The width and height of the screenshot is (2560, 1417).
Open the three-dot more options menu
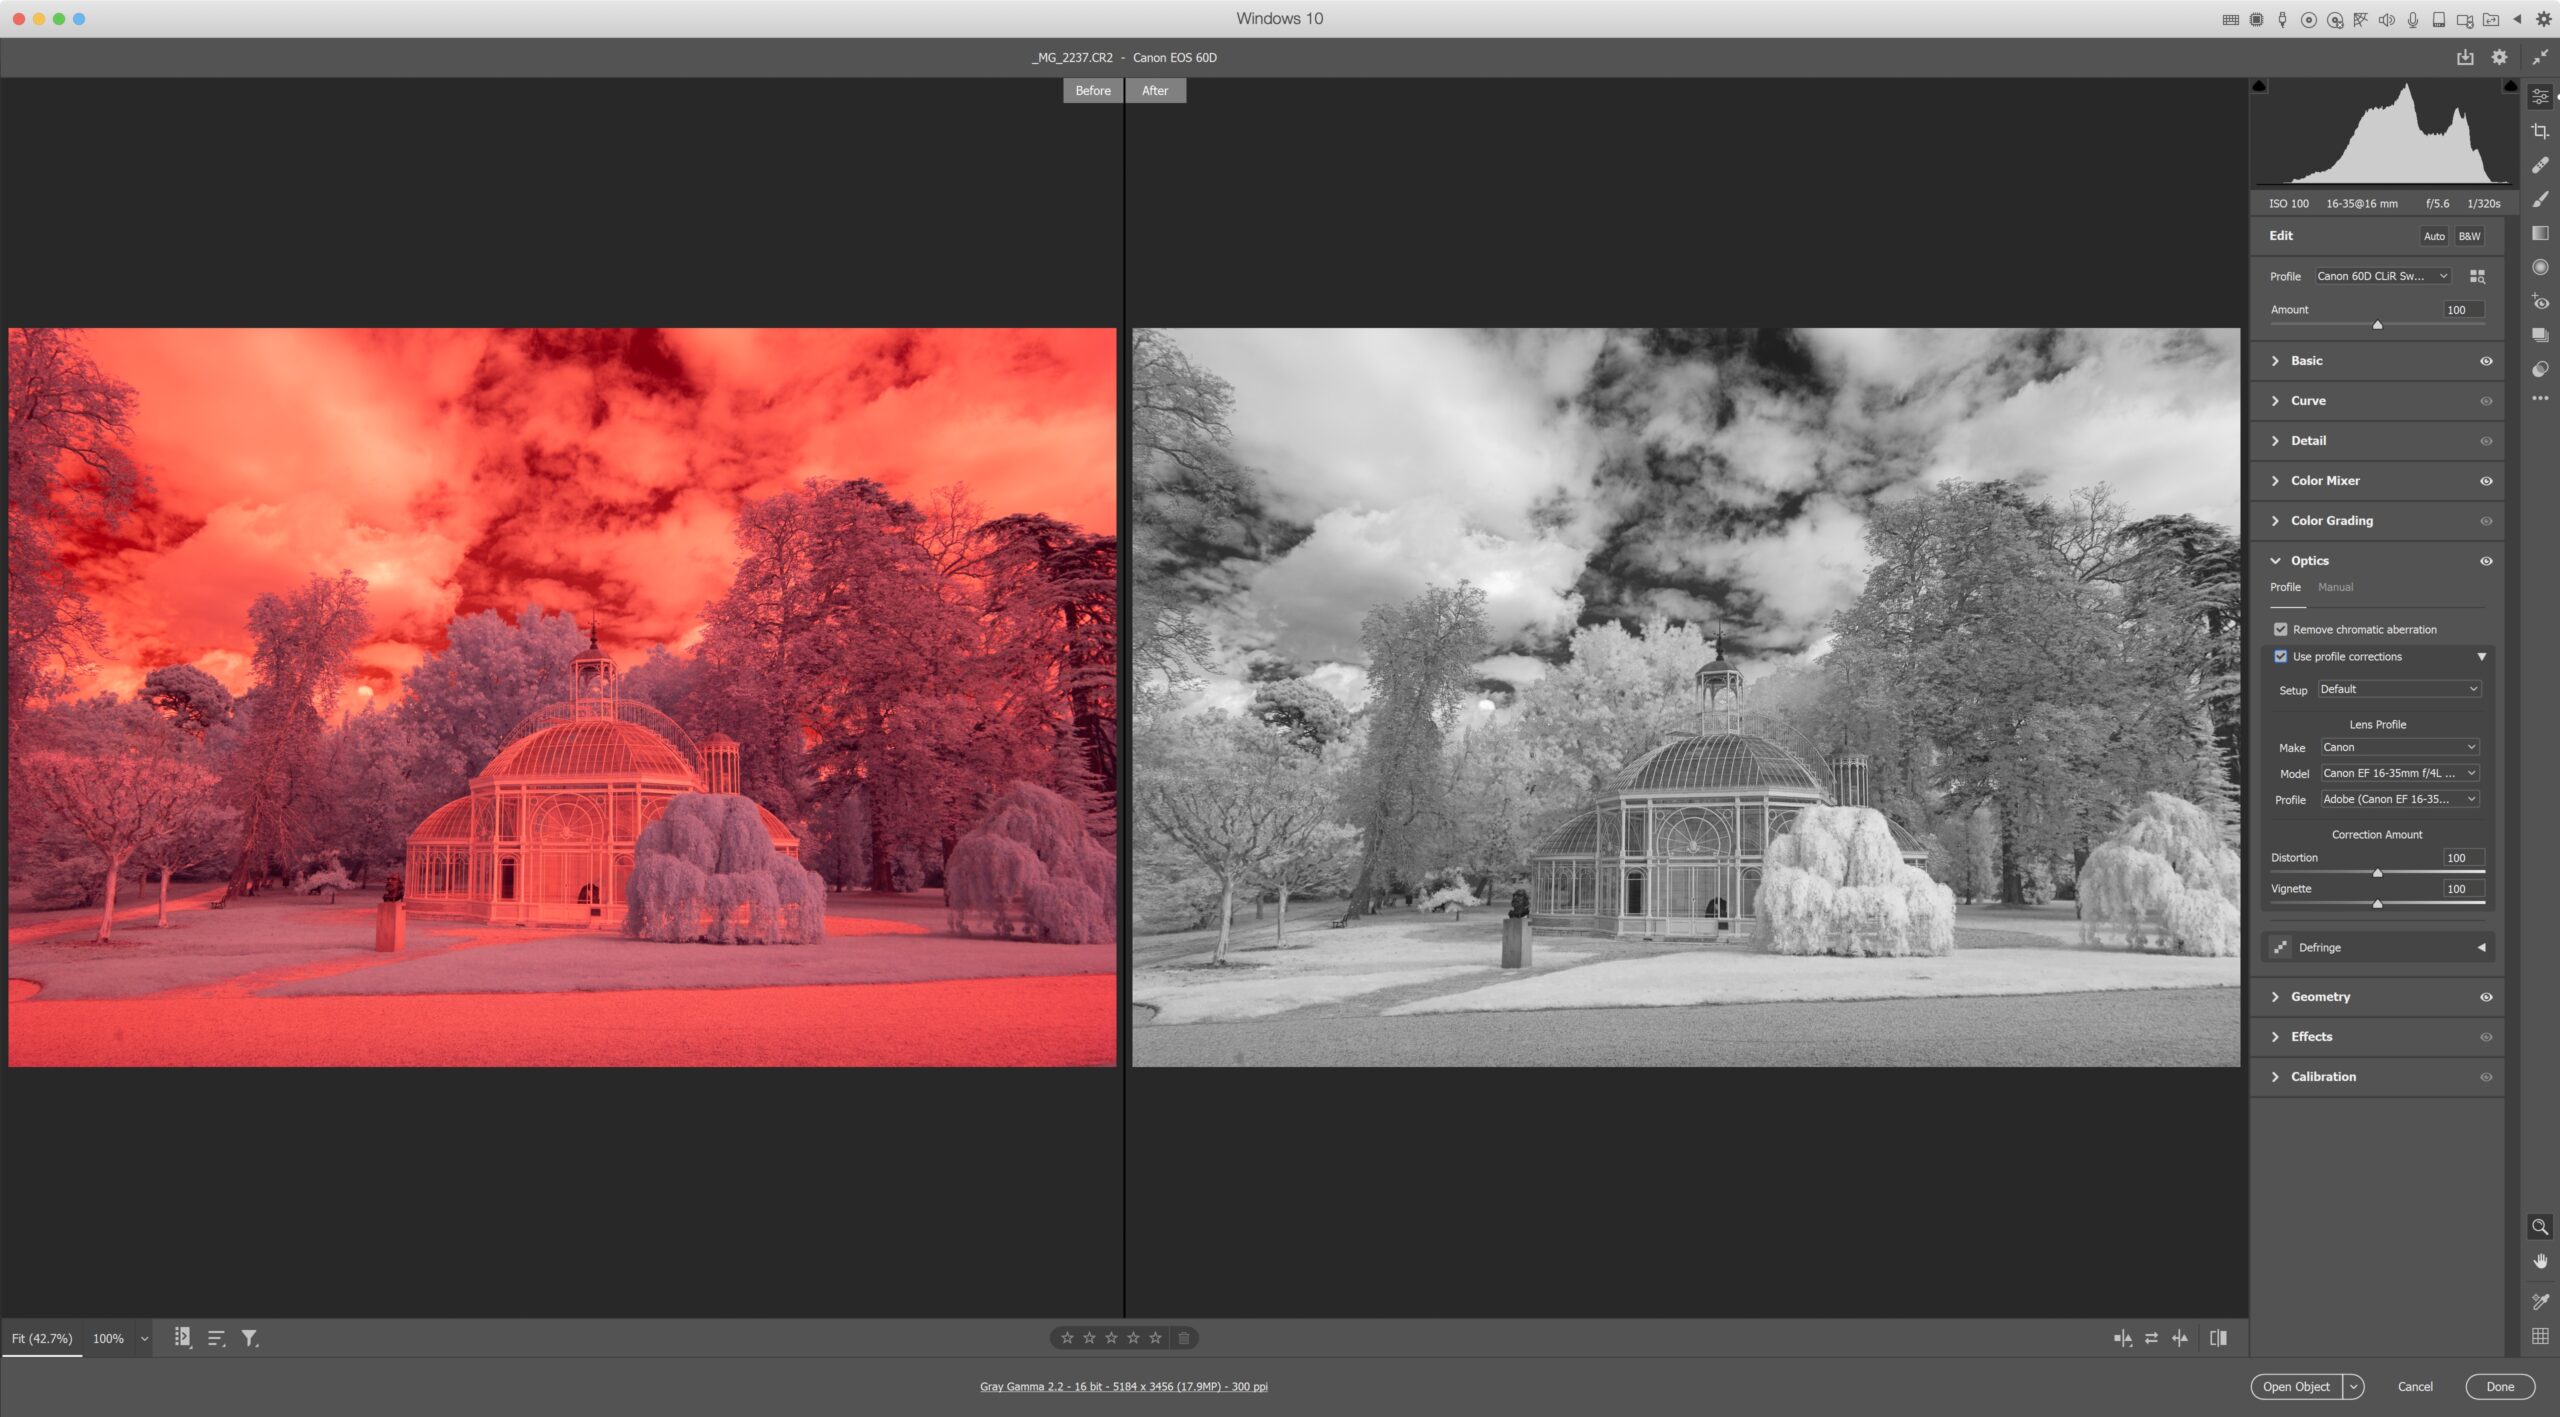pos(2540,398)
